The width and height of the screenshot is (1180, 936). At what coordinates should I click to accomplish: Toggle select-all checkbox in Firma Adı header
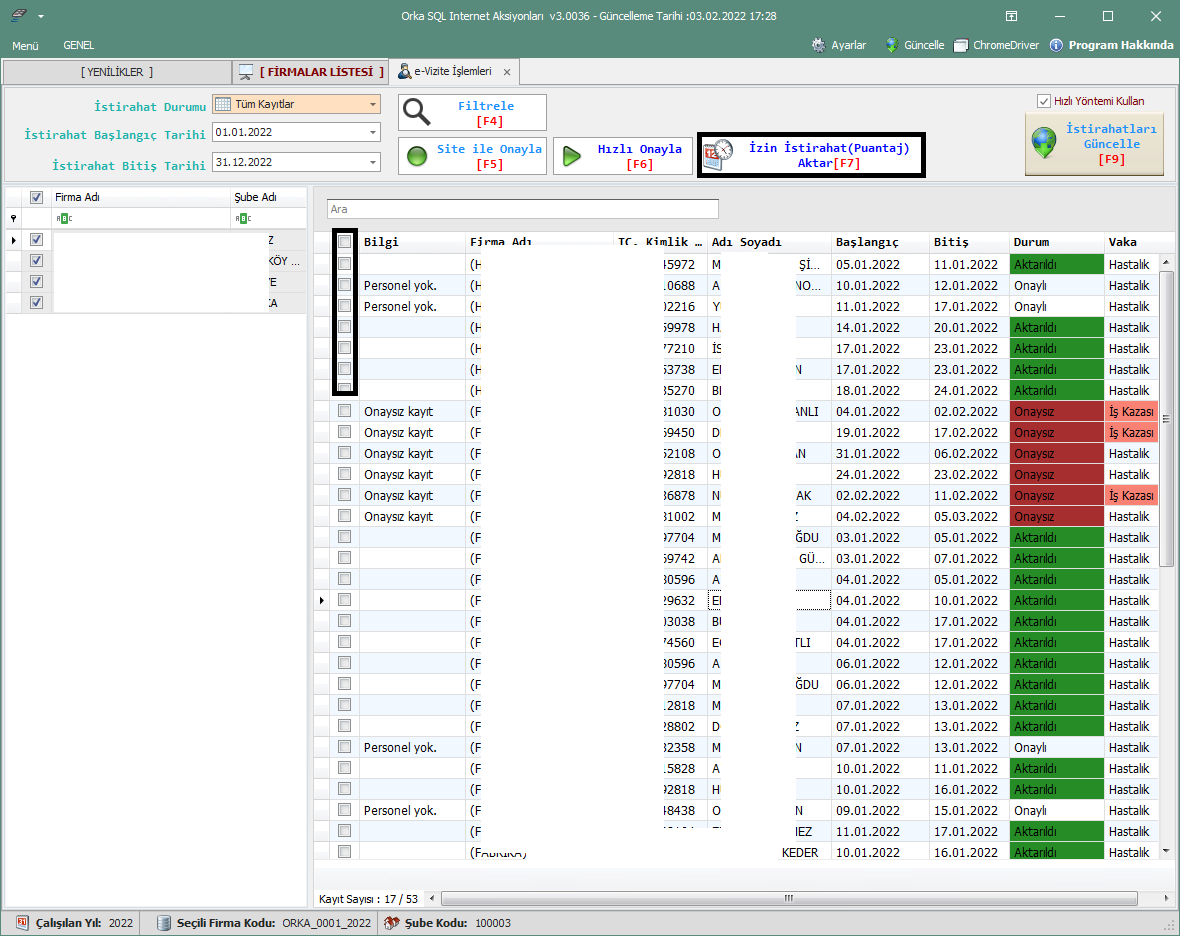pyautogui.click(x=37, y=198)
